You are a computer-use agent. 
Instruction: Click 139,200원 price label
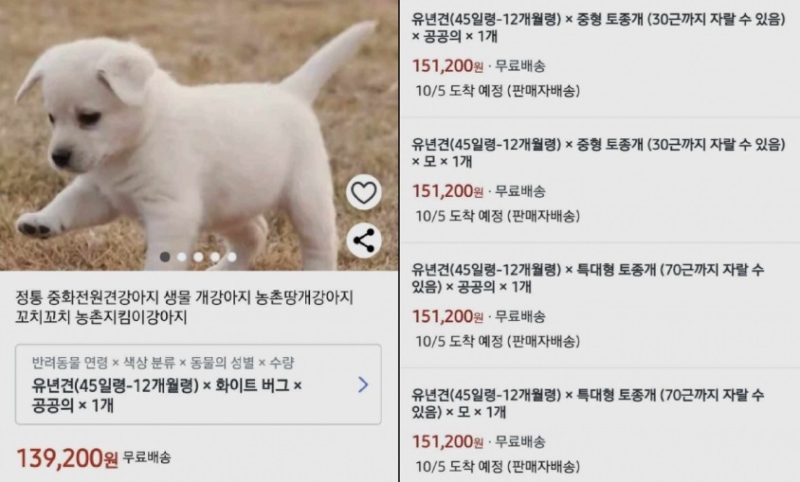(67, 458)
